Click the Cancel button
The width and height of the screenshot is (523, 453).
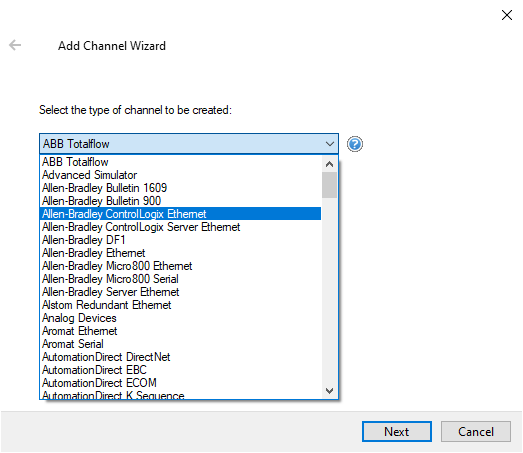pyautogui.click(x=476, y=431)
